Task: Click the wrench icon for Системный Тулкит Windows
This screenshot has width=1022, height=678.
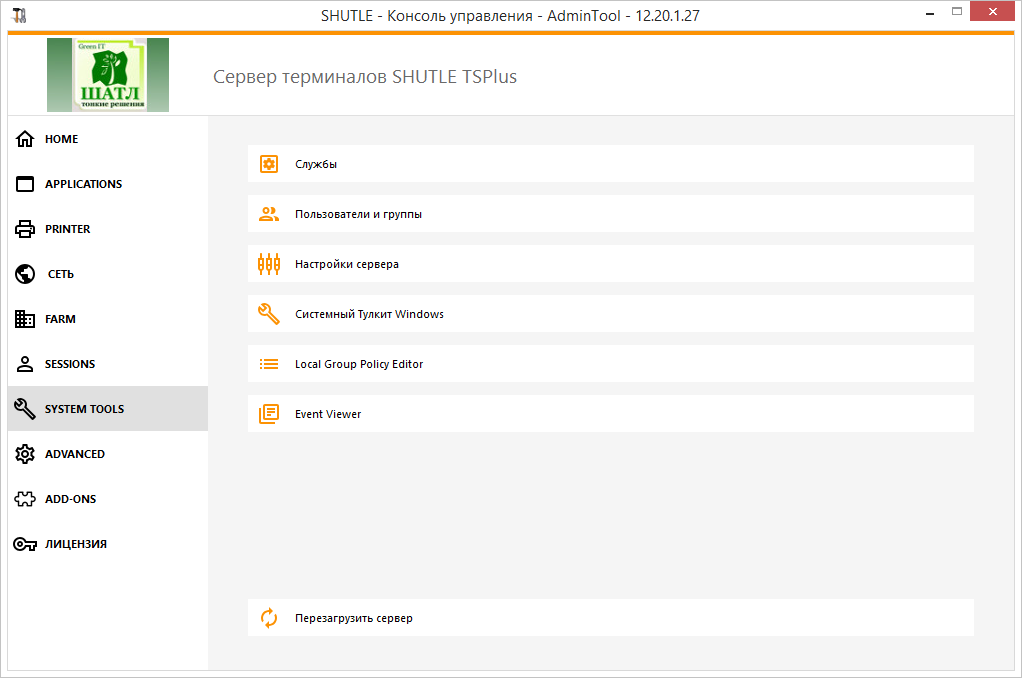Action: point(268,313)
